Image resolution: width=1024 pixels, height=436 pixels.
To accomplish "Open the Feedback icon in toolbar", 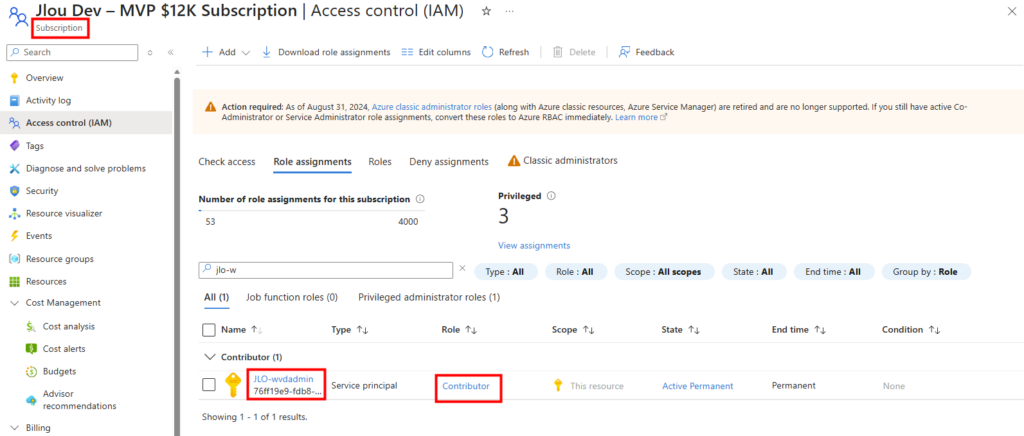I will (624, 52).
